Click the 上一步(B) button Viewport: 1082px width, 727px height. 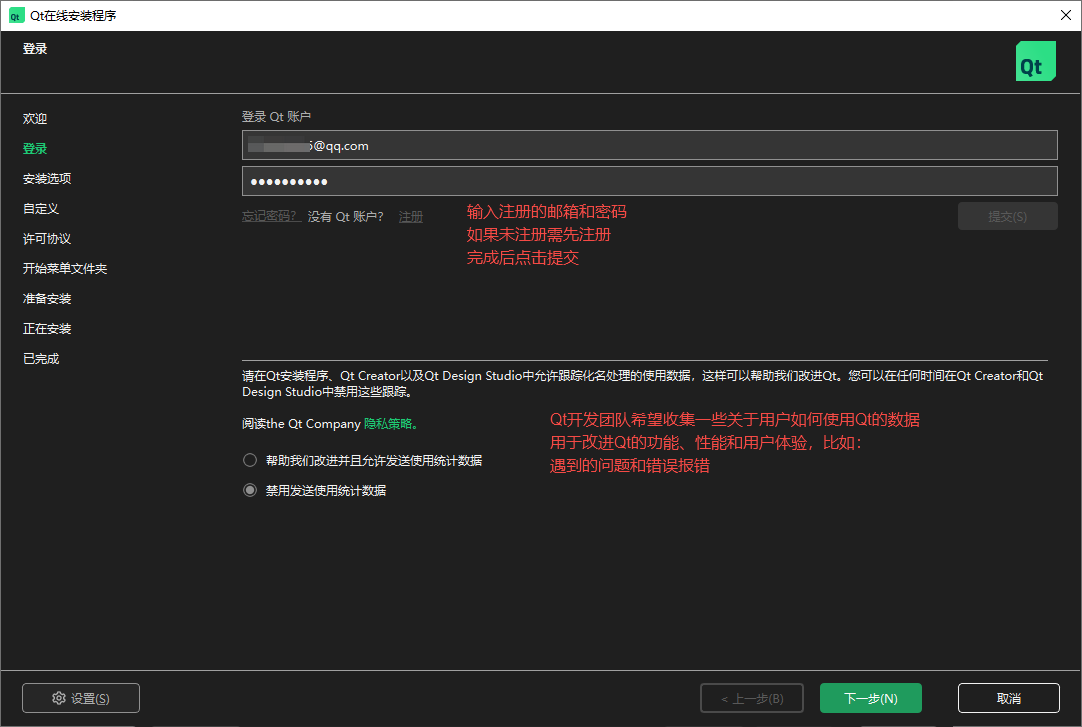tap(751, 698)
